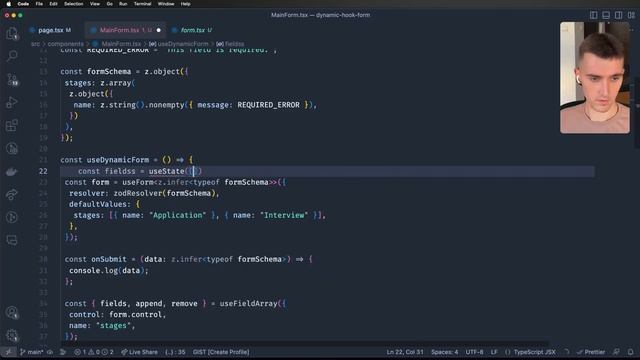This screenshot has width=640, height=360.
Task: Click the formSchema identifier on line 13
Action: [x=109, y=71]
